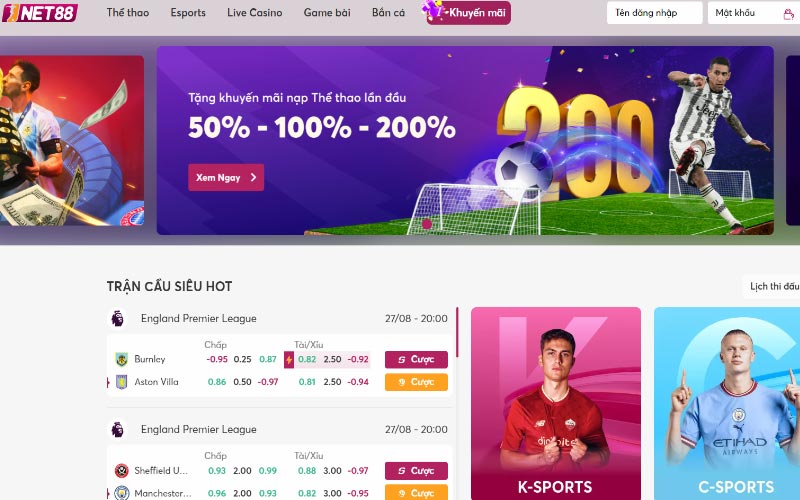Click the NET88 logo

point(40,13)
